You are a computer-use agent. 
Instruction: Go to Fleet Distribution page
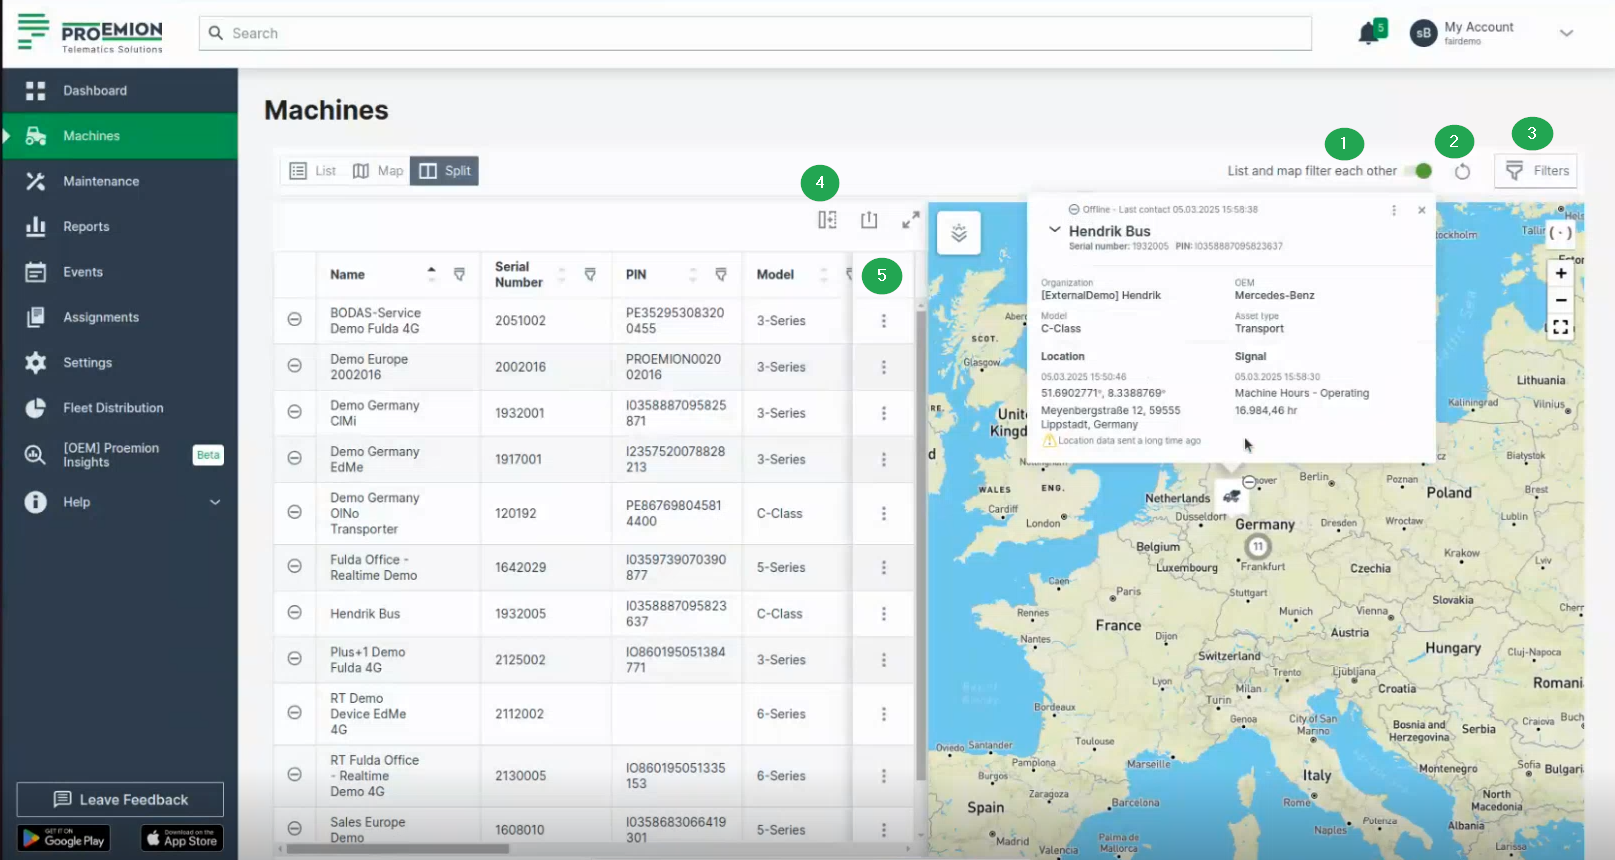113,408
